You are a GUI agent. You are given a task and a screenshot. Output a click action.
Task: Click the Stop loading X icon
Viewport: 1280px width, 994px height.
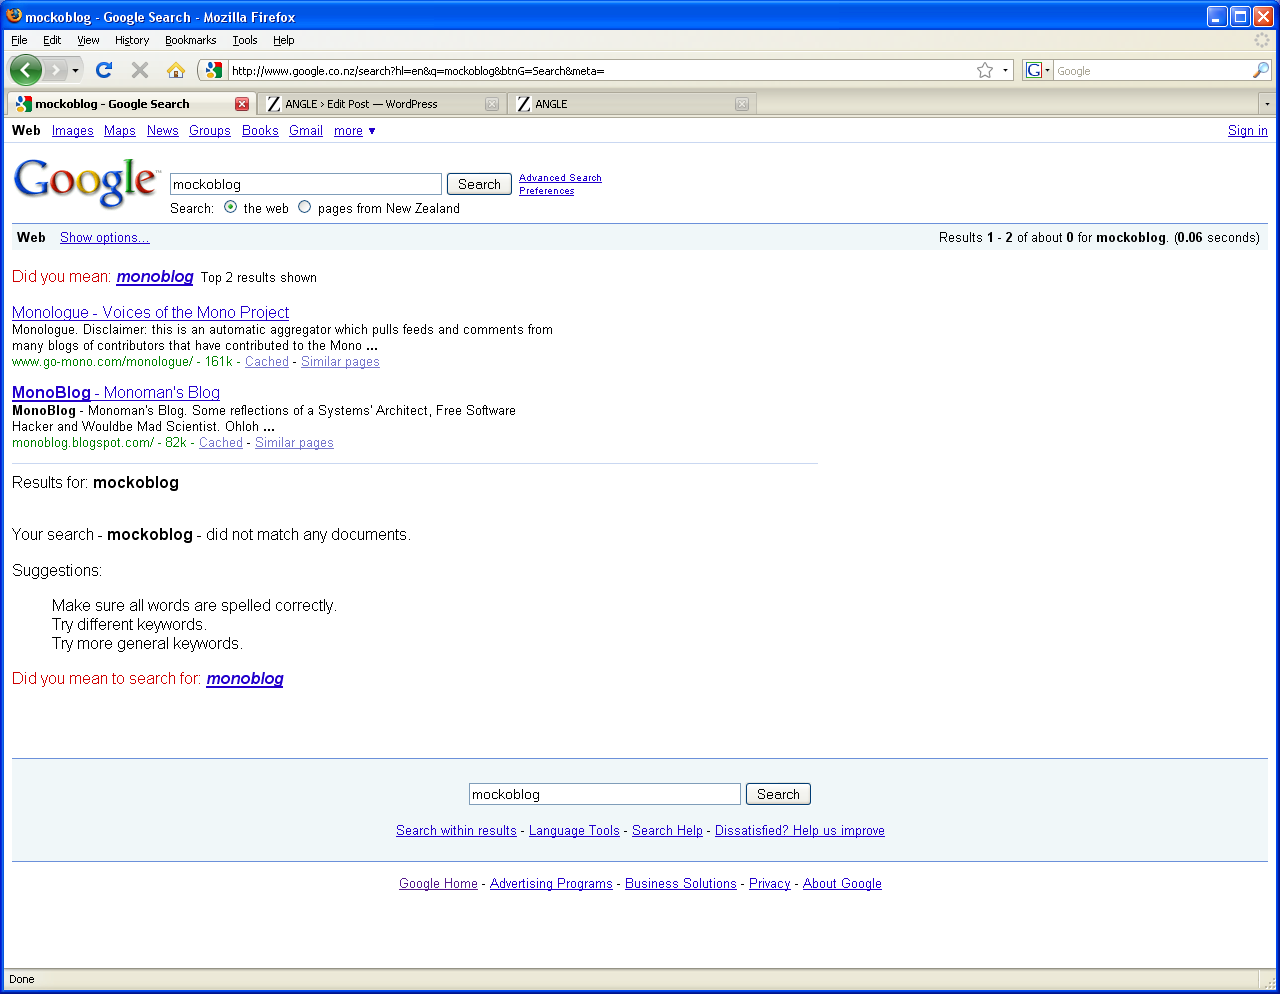[x=140, y=70]
